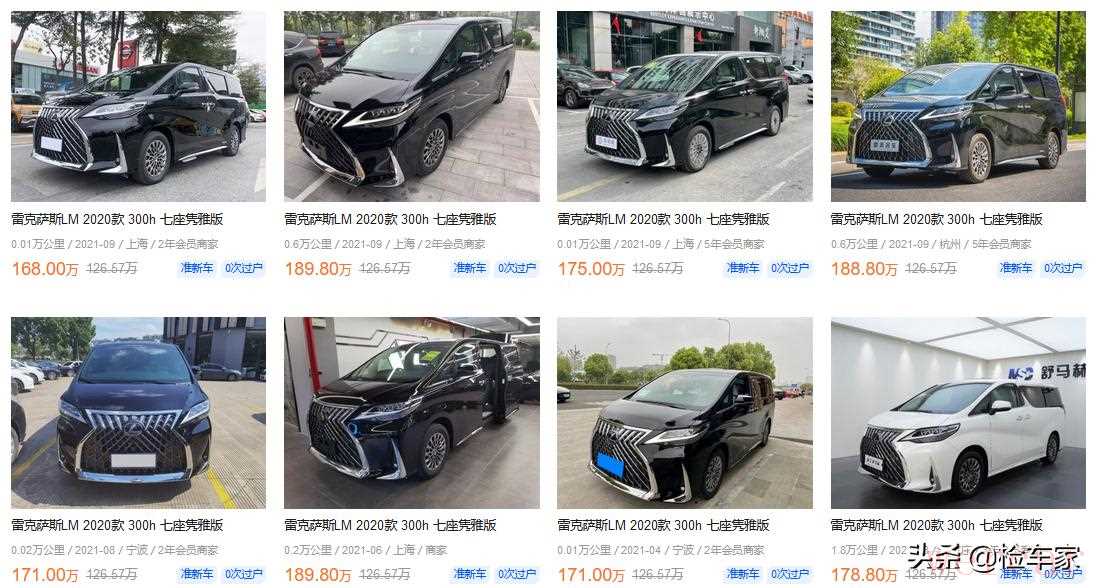Open the front-facing 171.00万 car photo
The width and height of the screenshot is (1098, 588).
coord(138,412)
